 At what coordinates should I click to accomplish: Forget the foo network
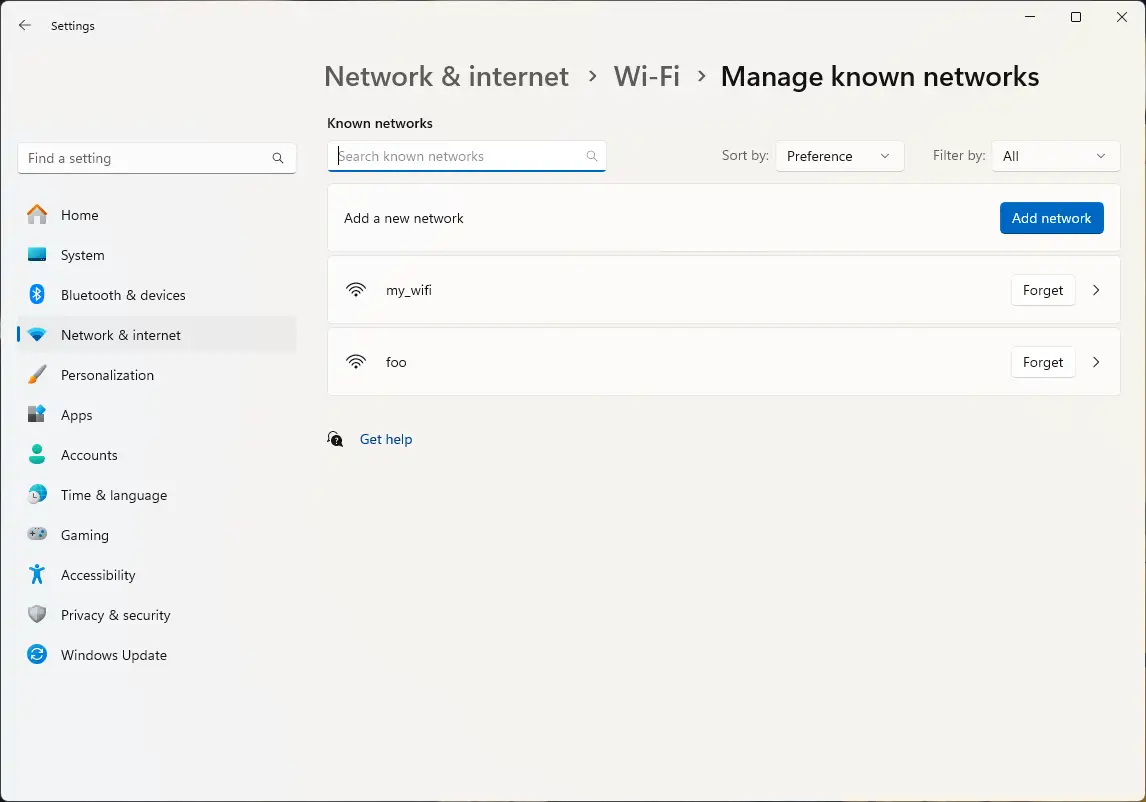click(x=1043, y=362)
